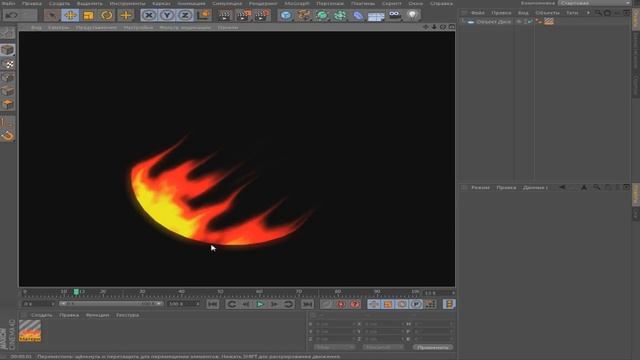Open Объекты menu in object manager
The height and width of the screenshot is (360, 640).
pyautogui.click(x=547, y=13)
